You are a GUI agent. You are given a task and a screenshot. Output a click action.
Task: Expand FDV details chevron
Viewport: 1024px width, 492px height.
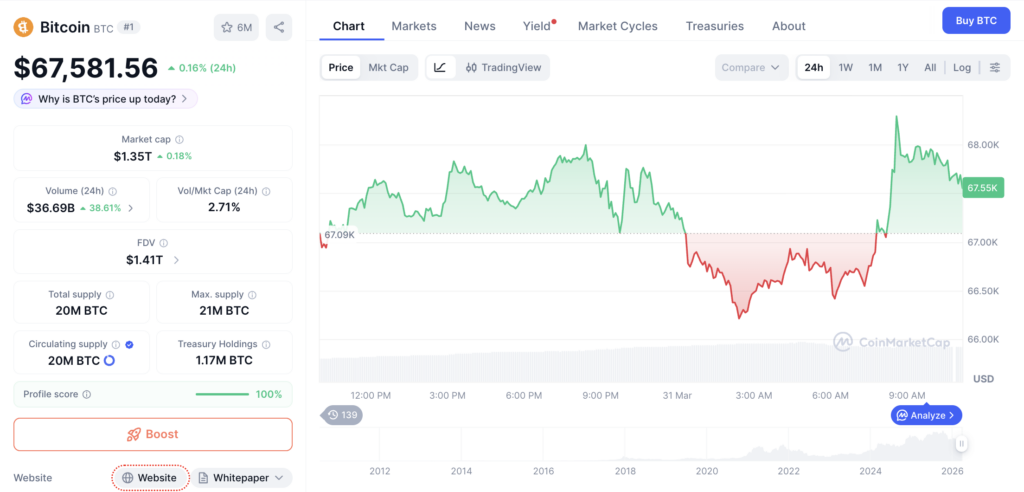click(x=176, y=260)
